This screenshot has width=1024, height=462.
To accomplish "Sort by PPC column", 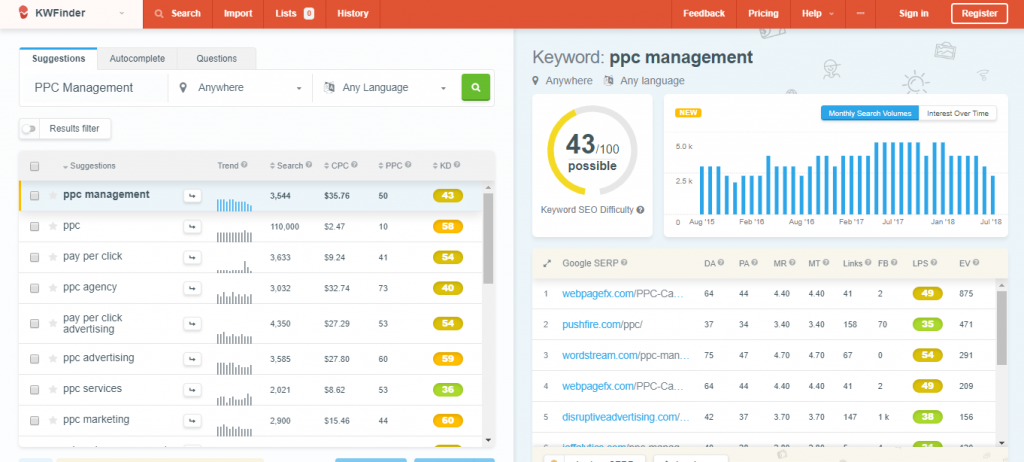I will click(390, 166).
